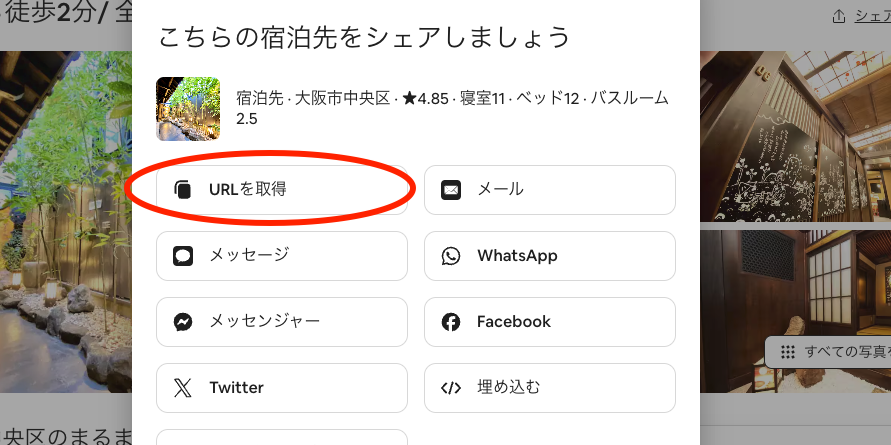Click the listing thumbnail in share dialog
Image resolution: width=891 pixels, height=445 pixels.
188,109
